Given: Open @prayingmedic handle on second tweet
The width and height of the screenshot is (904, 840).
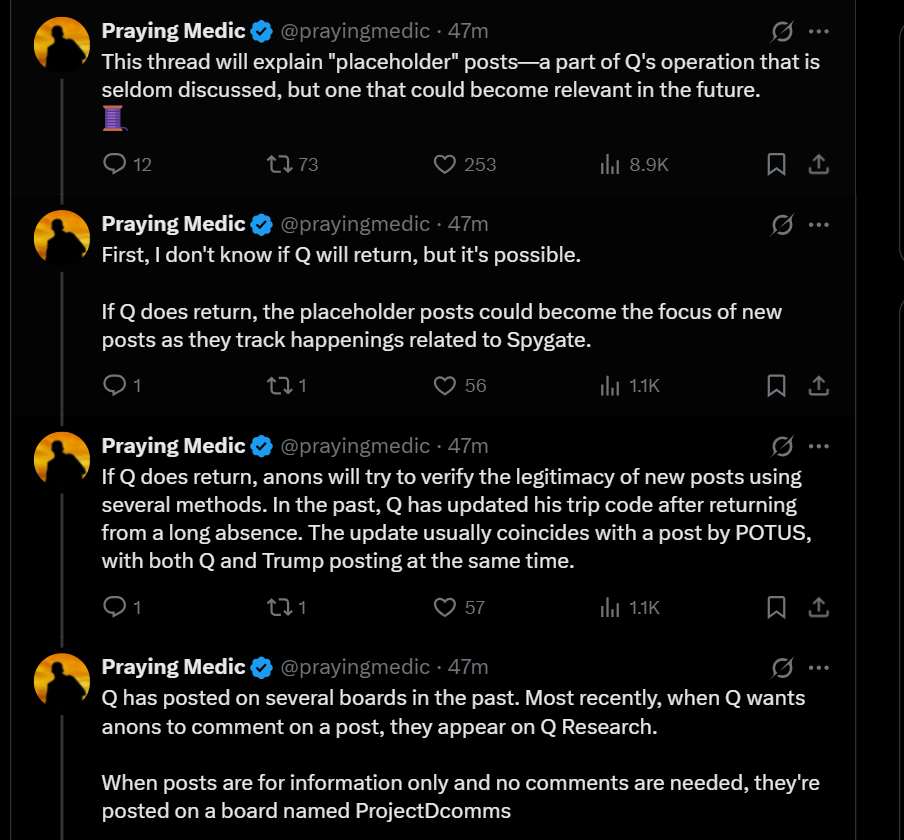Looking at the screenshot, I should 356,224.
